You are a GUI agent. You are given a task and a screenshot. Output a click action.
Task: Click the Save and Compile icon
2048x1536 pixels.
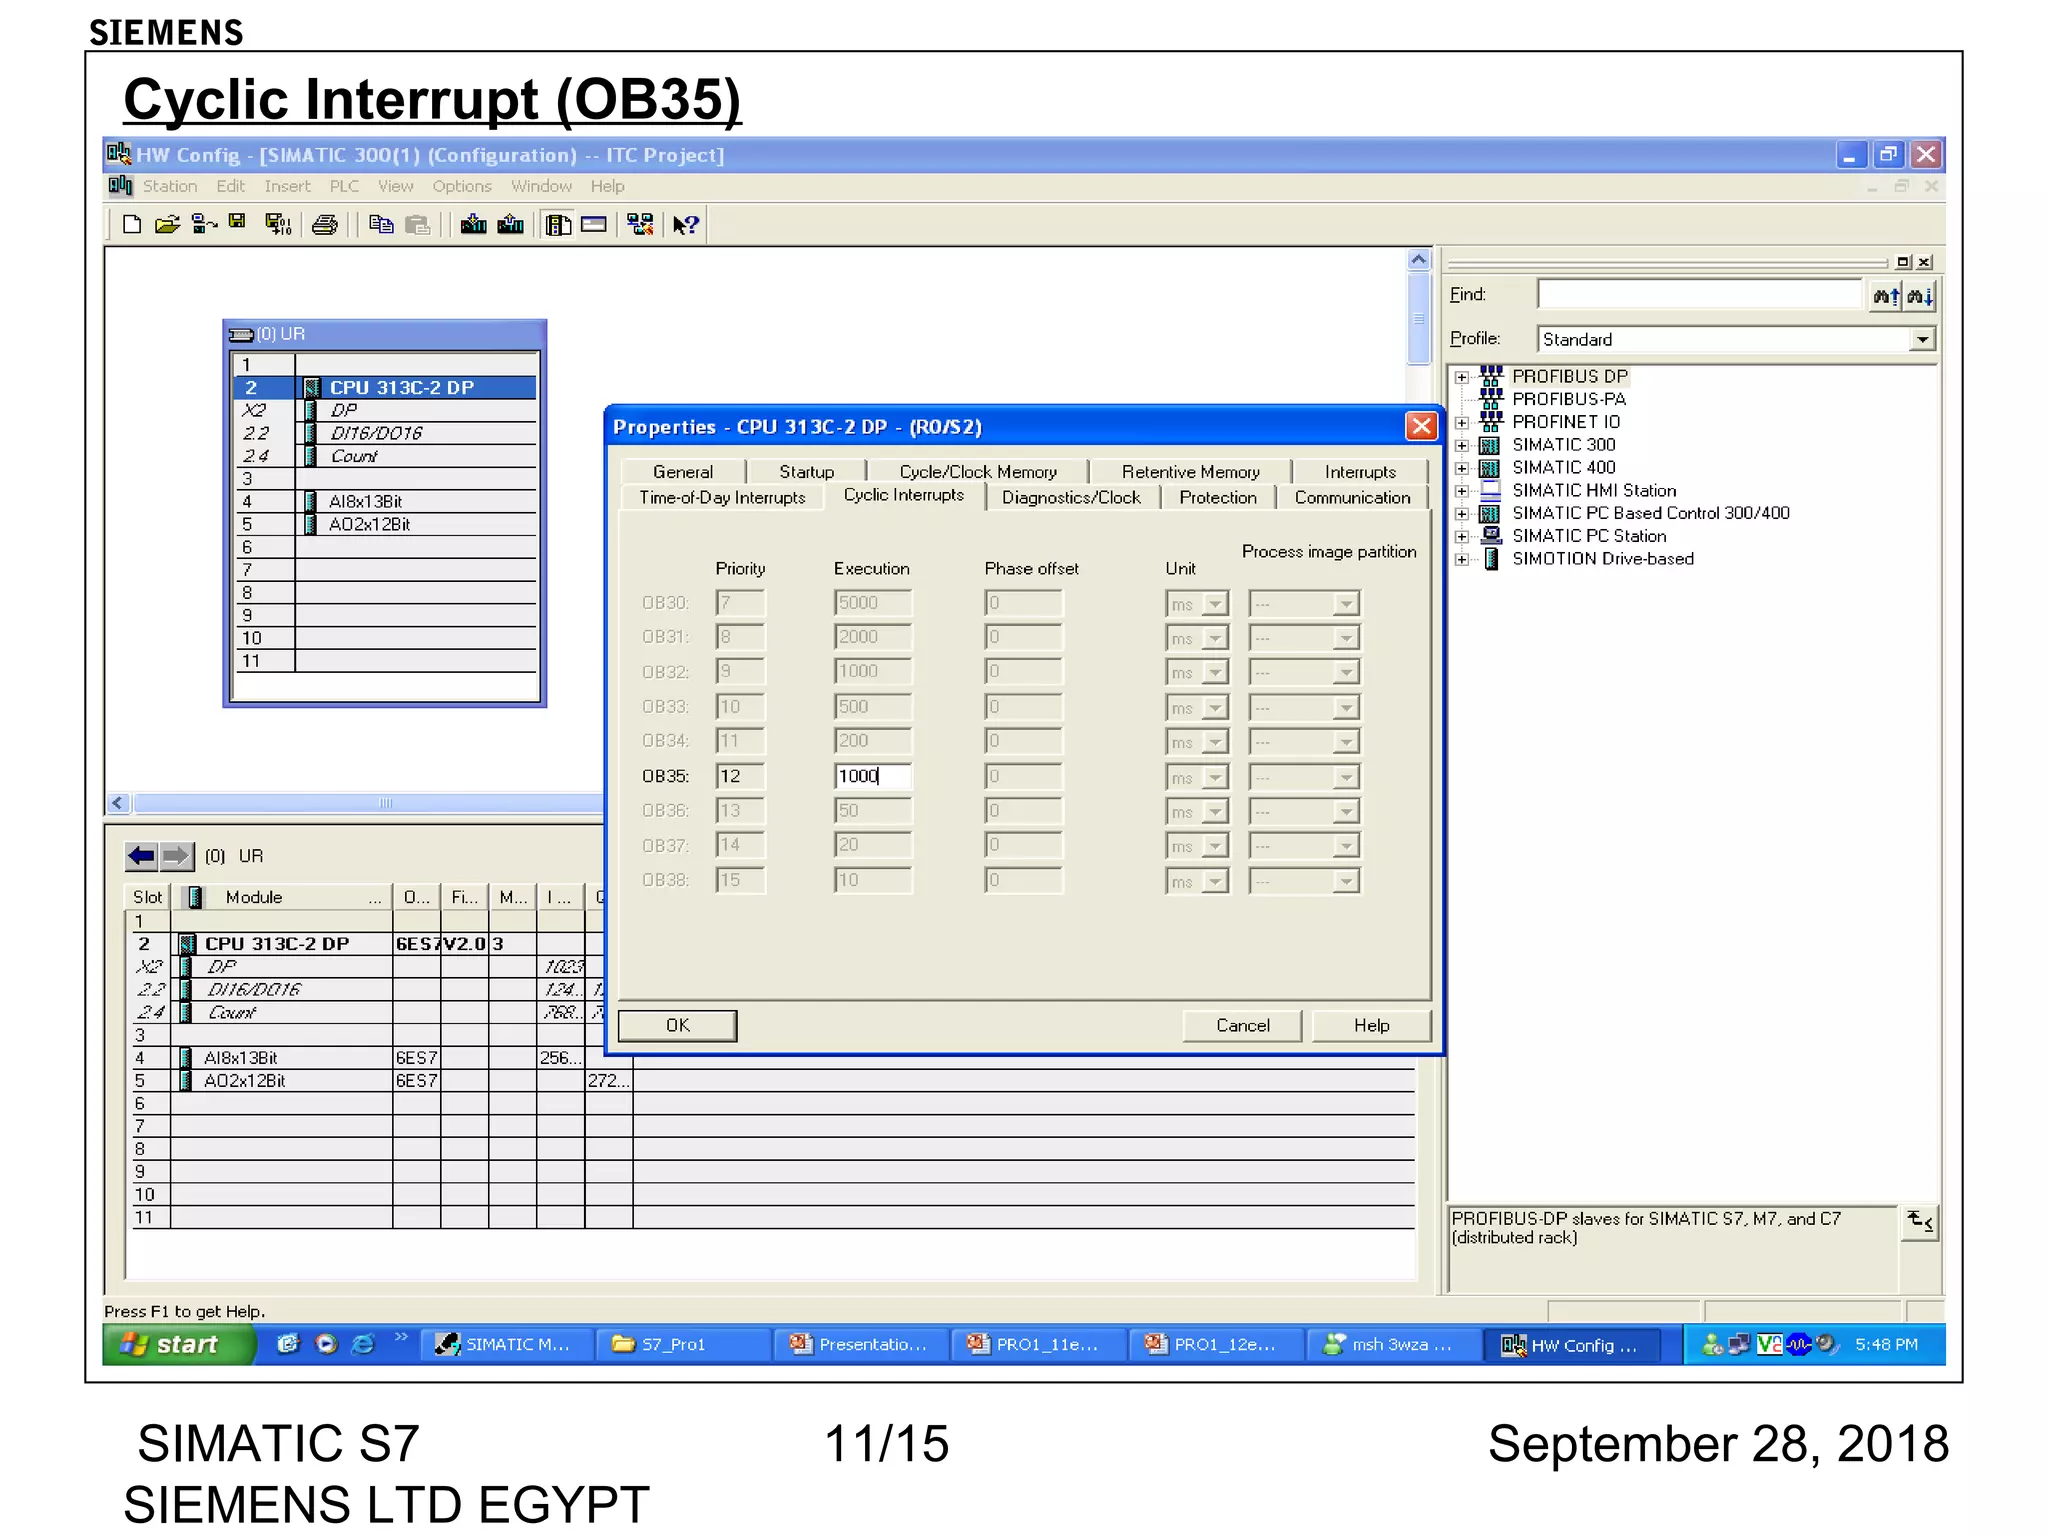click(x=278, y=224)
